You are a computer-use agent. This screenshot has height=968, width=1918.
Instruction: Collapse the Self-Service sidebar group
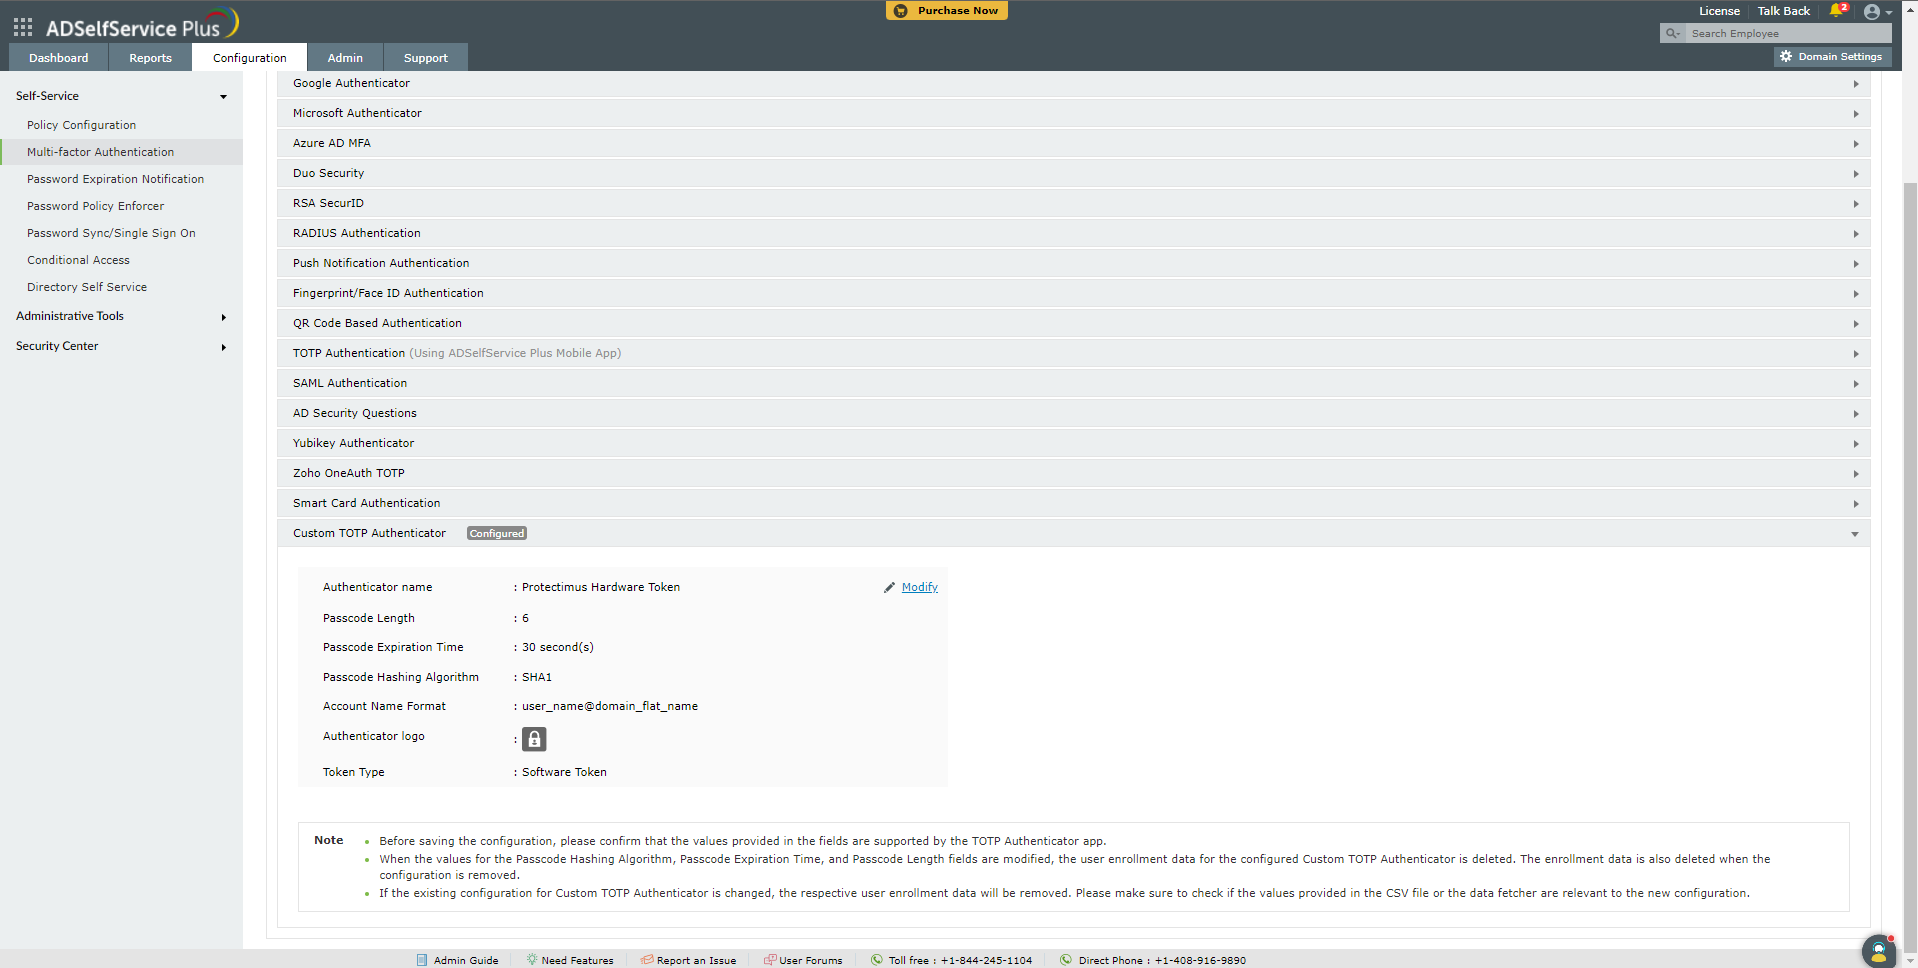click(x=121, y=96)
